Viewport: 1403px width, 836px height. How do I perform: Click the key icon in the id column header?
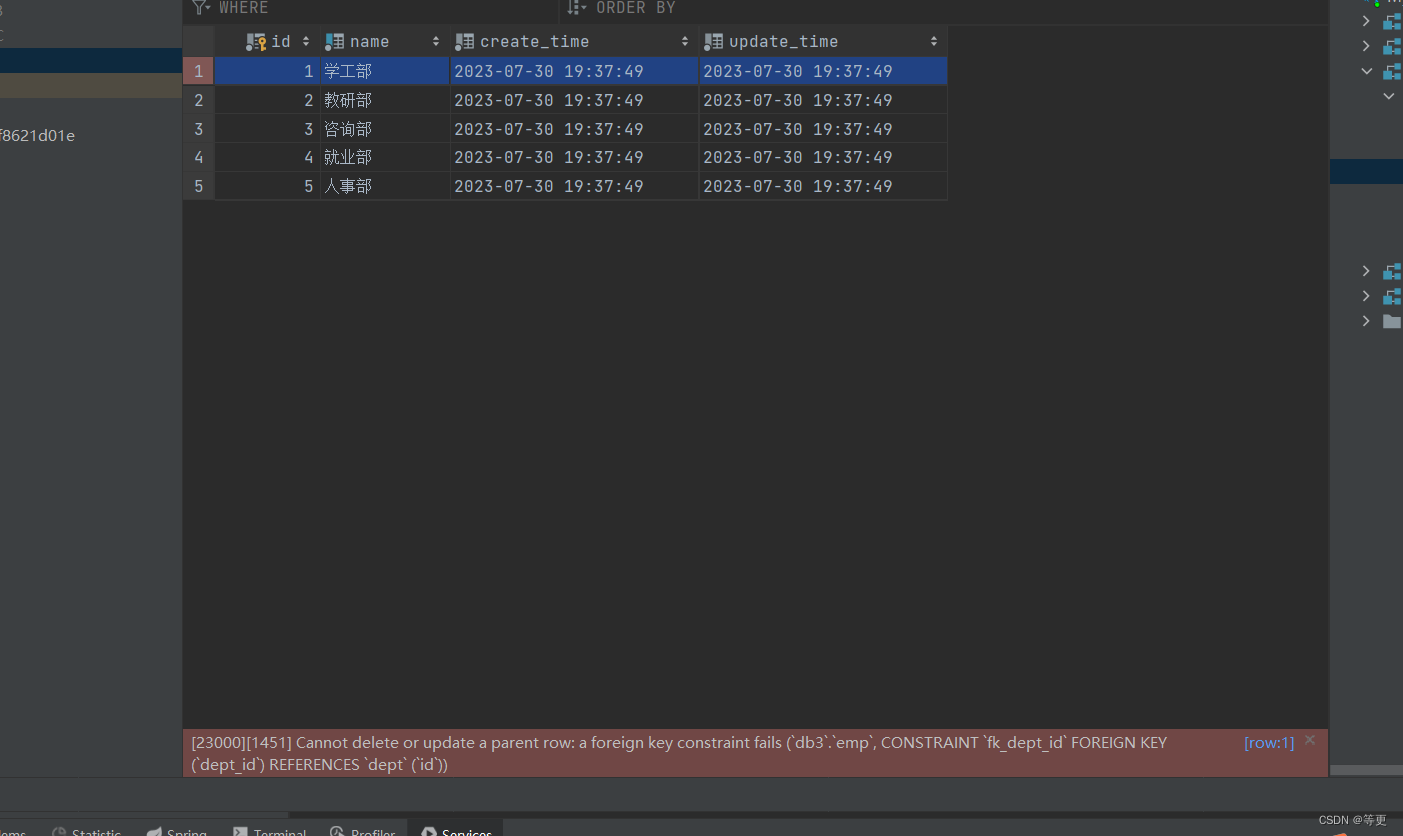(256, 42)
